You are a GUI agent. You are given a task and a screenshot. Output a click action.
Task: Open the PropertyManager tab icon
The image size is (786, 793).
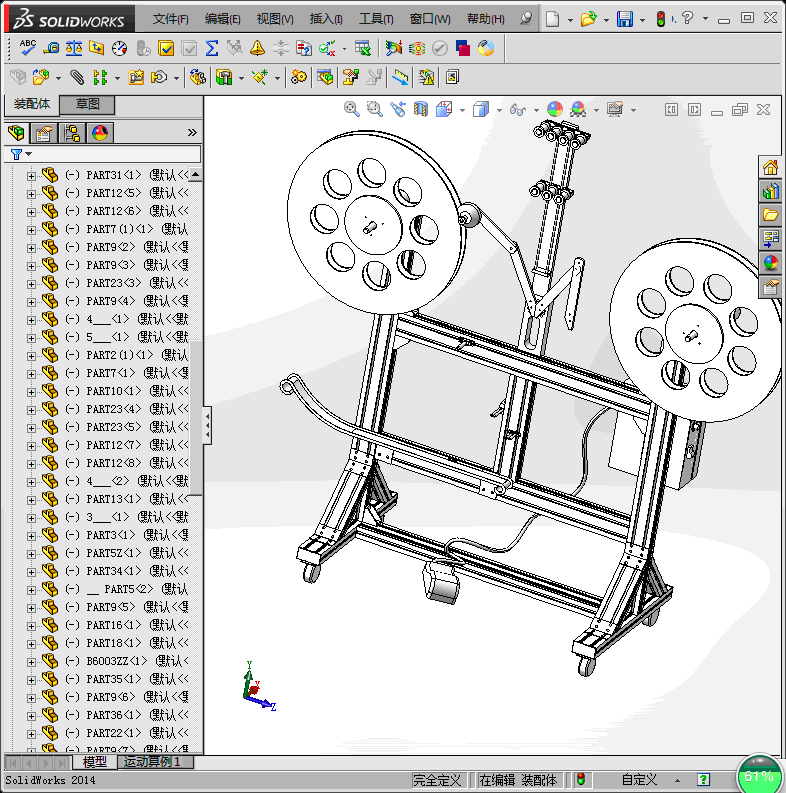point(44,133)
